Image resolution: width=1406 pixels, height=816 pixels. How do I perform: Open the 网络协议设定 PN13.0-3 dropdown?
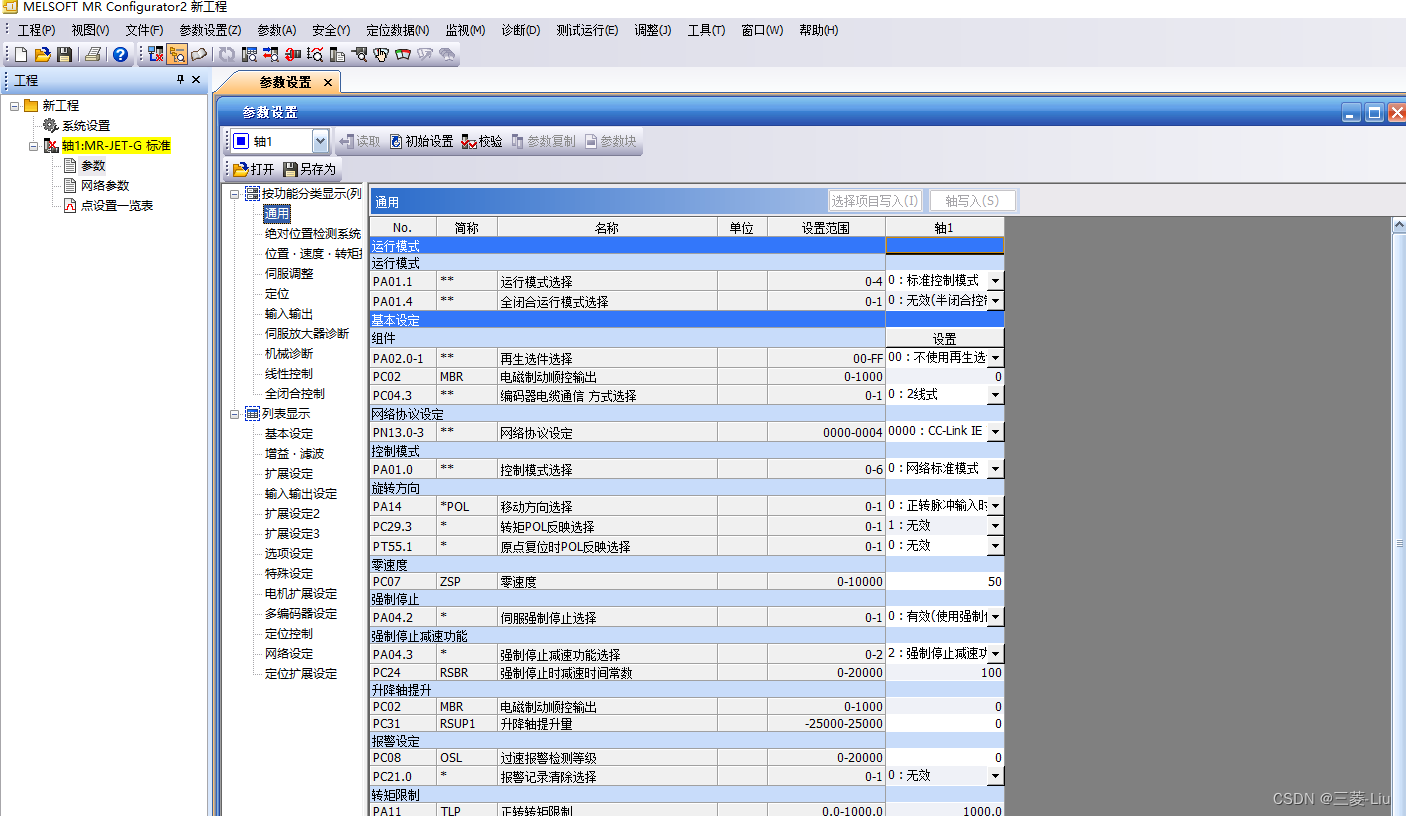coord(994,431)
